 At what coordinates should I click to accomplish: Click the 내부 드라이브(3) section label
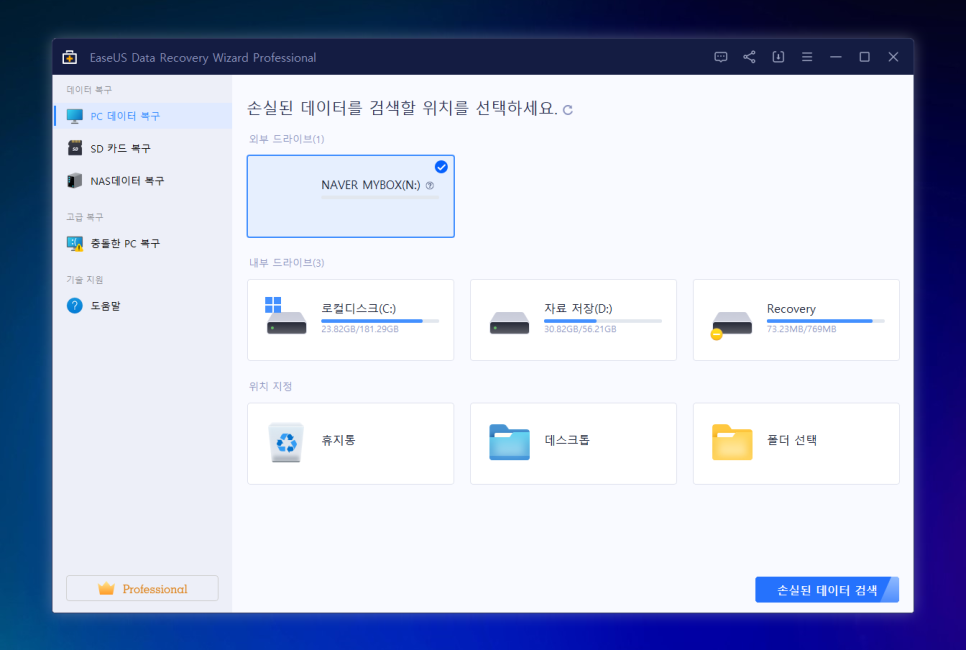pos(286,263)
